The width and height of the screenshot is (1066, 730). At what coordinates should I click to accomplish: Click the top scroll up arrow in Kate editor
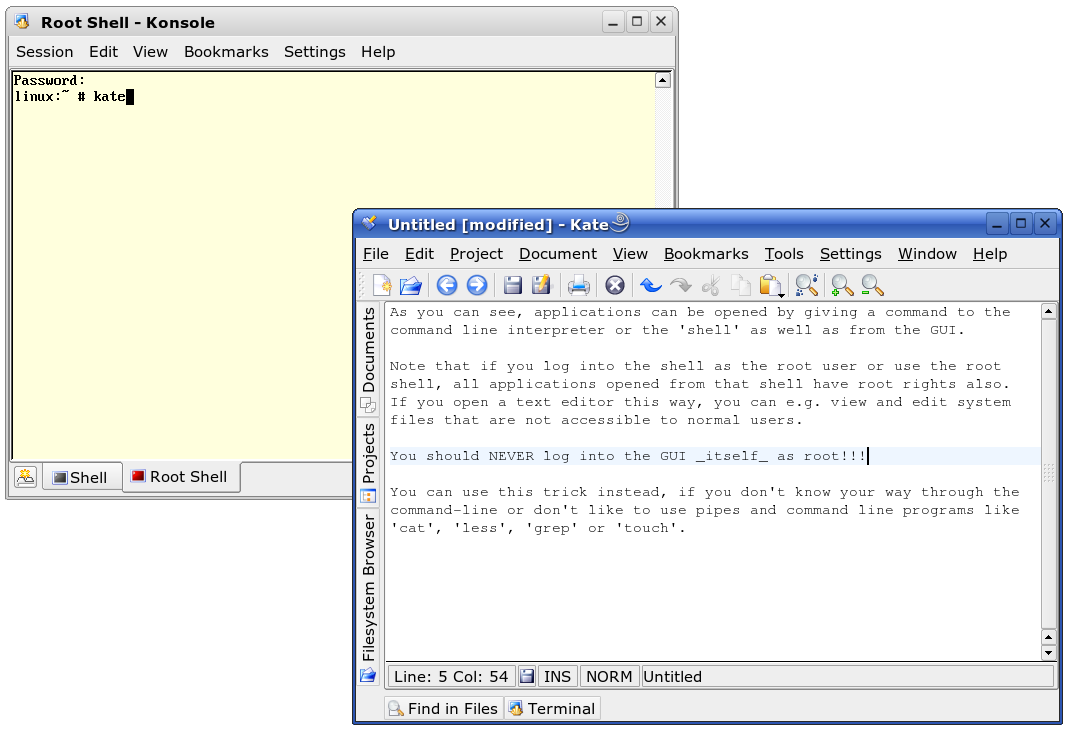(x=1048, y=312)
